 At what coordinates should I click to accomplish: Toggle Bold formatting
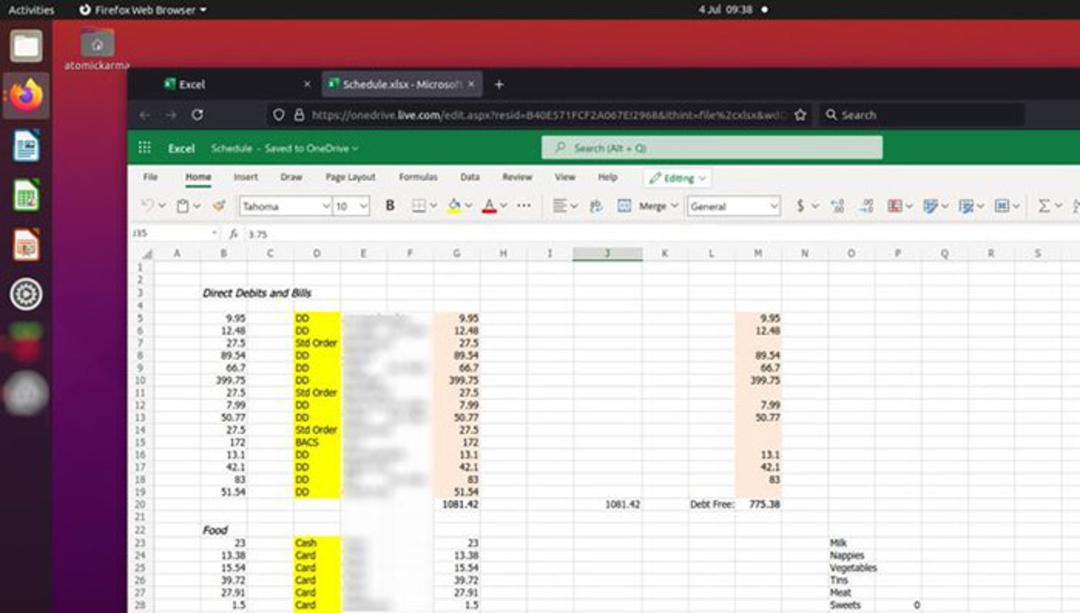coord(390,205)
